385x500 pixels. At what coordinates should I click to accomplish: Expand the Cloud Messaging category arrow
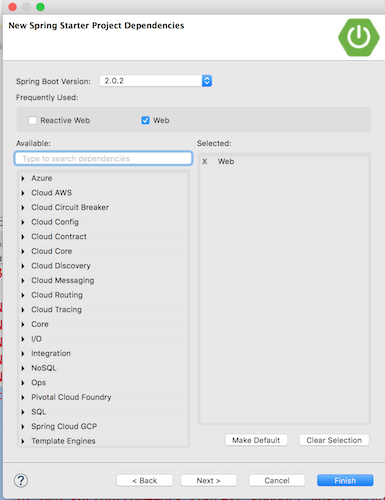click(23, 281)
